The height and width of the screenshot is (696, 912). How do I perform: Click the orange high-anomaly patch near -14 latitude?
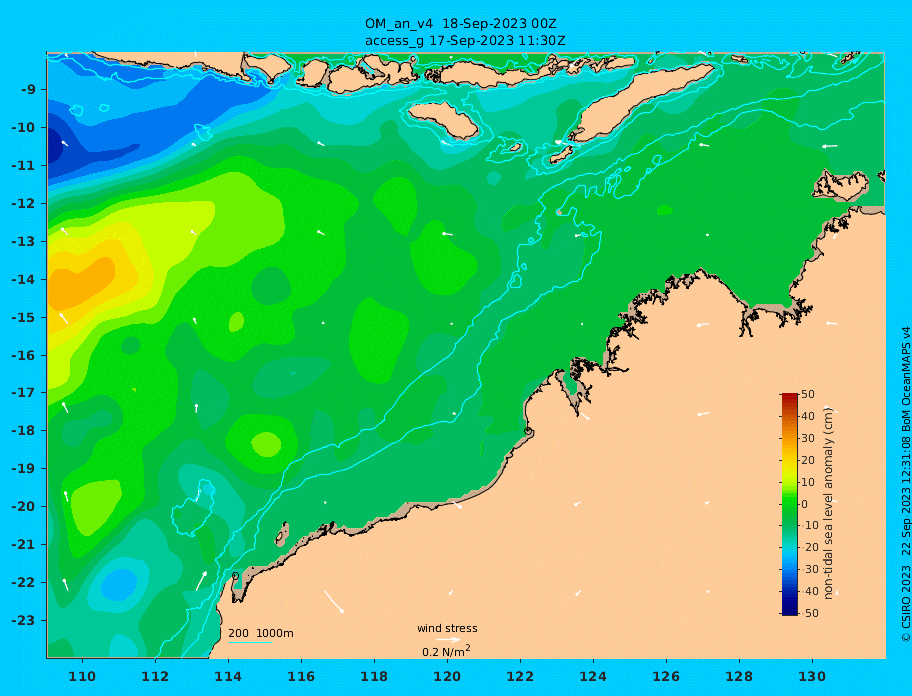[x=80, y=283]
